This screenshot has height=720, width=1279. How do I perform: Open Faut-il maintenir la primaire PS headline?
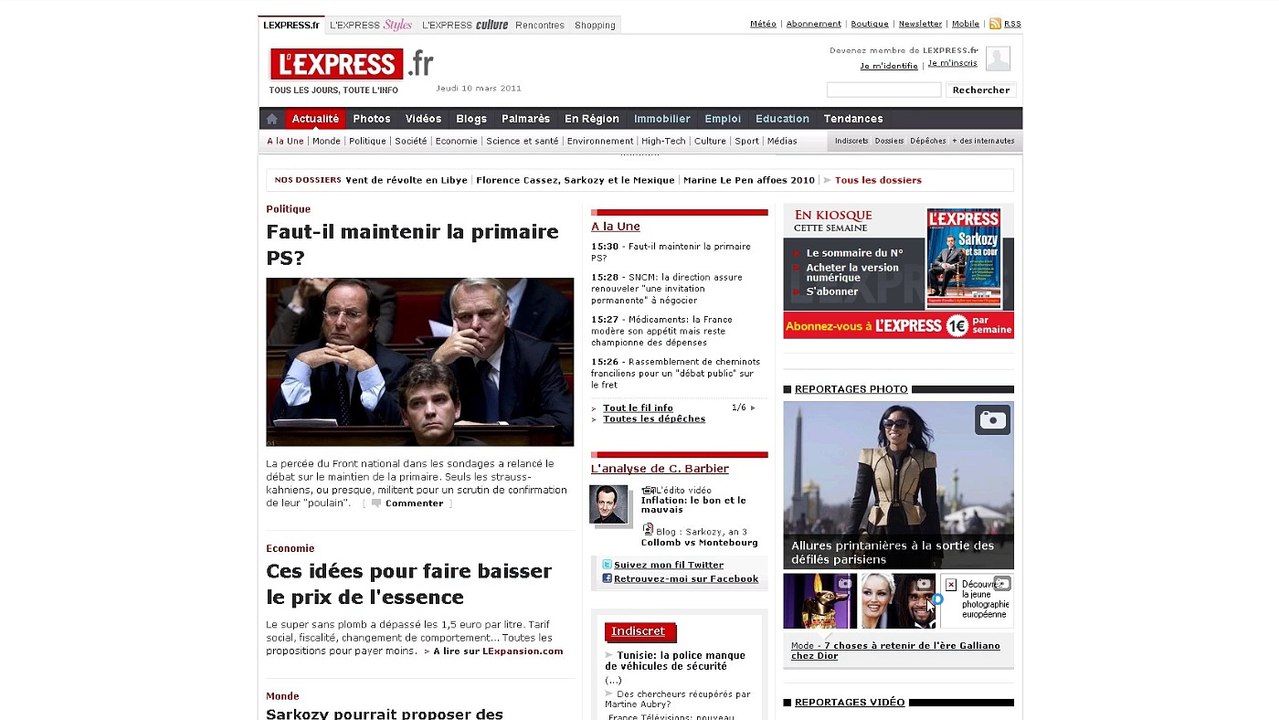point(412,245)
